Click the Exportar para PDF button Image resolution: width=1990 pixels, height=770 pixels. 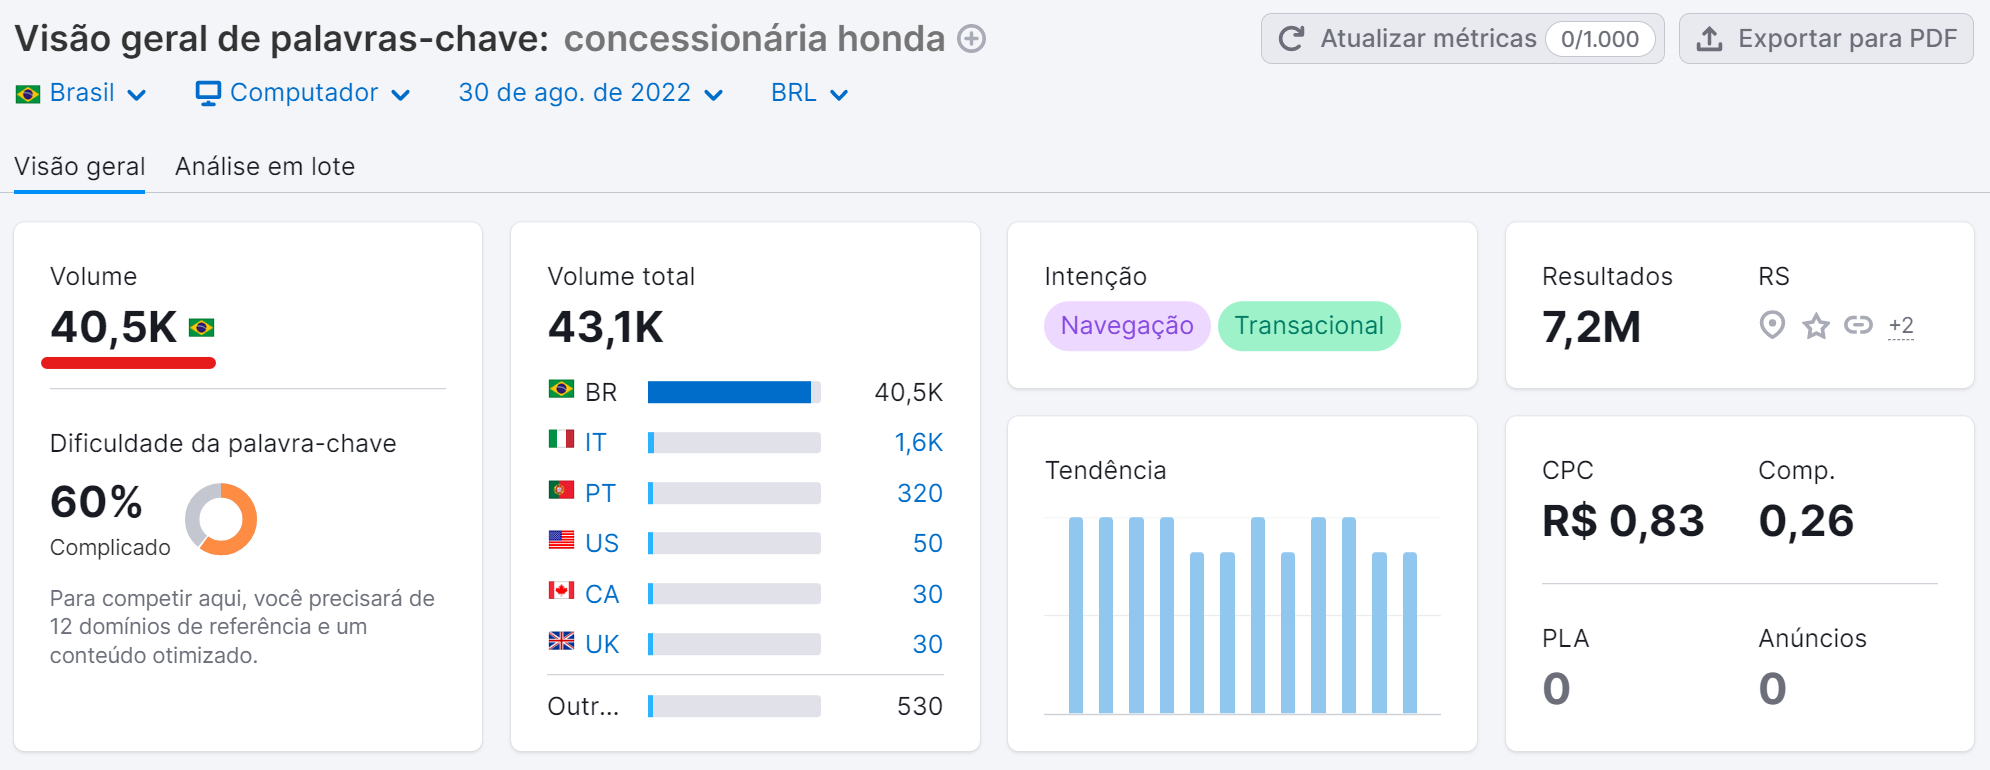(x=1826, y=39)
